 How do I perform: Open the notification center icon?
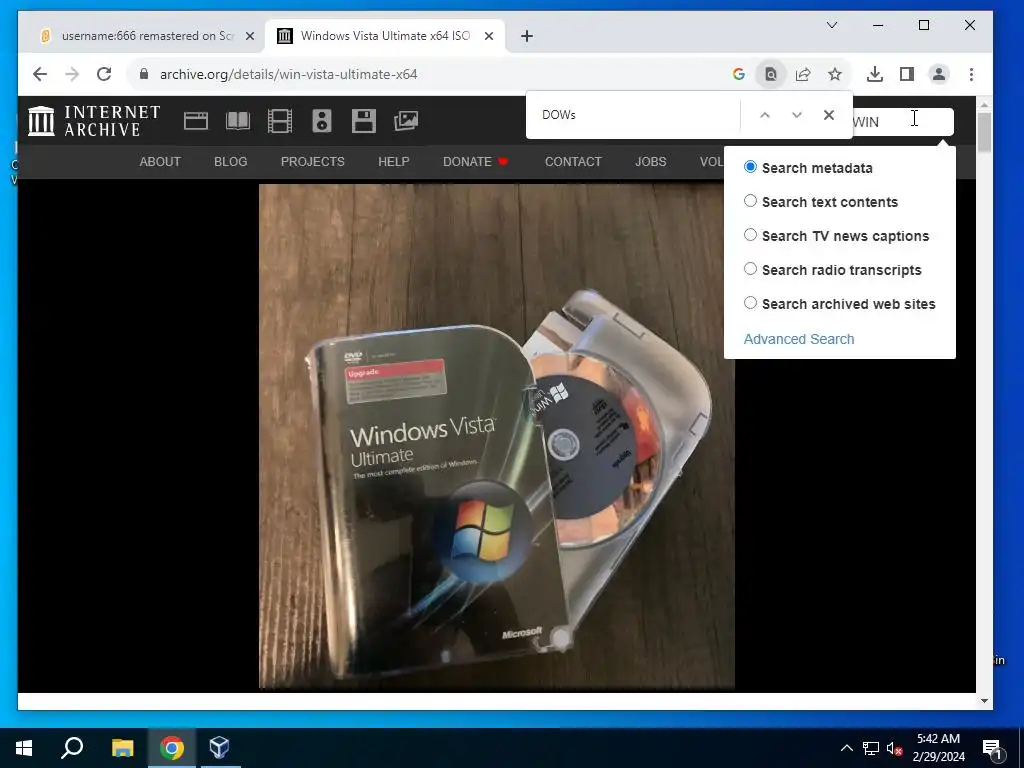[992, 748]
